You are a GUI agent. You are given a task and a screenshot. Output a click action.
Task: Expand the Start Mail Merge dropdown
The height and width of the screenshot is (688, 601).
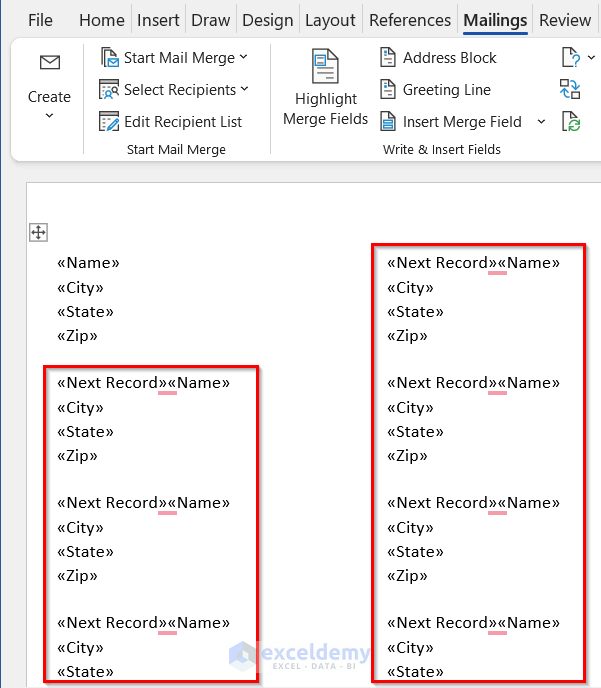coord(245,58)
